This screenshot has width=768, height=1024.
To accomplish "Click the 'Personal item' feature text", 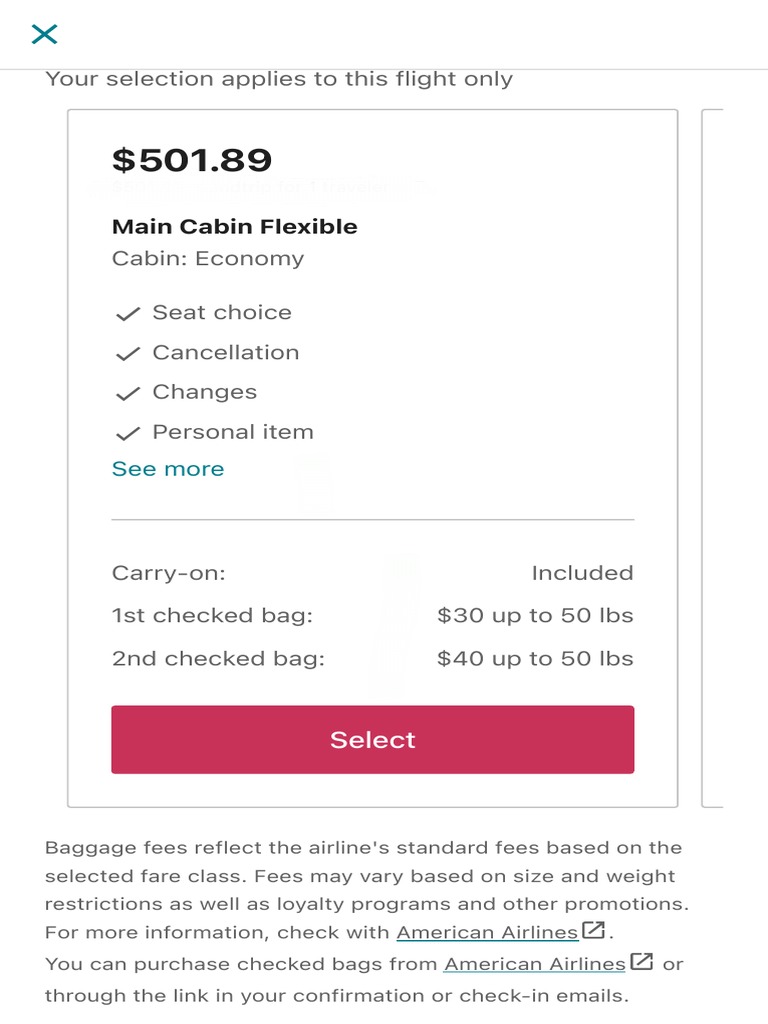I will click(233, 432).
